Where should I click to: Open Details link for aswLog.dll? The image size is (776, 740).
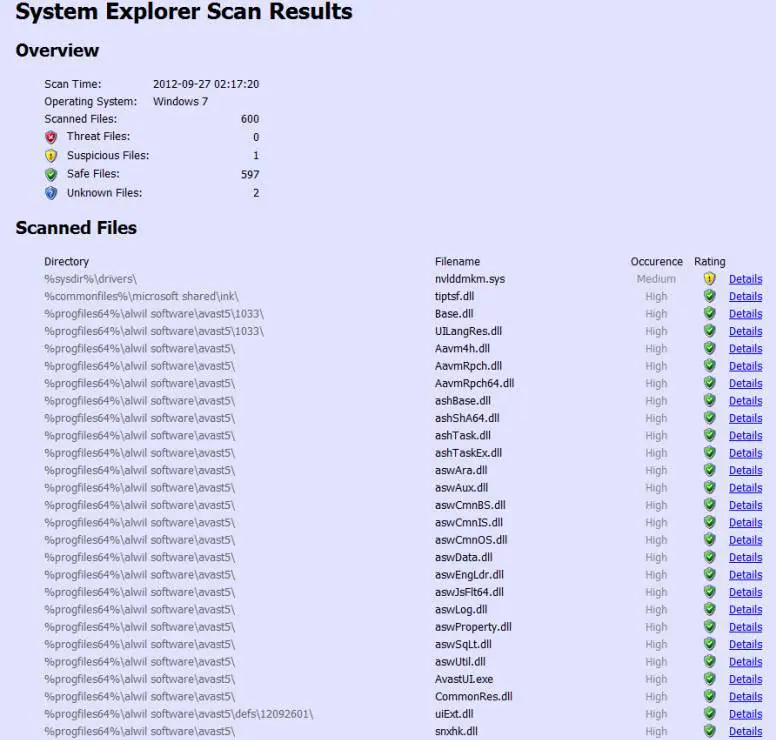pyautogui.click(x=745, y=610)
